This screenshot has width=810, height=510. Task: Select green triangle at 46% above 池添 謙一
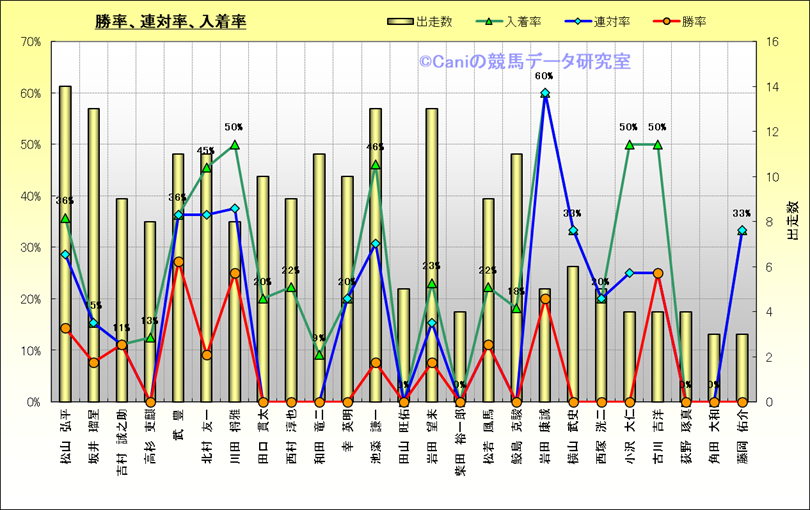376,165
